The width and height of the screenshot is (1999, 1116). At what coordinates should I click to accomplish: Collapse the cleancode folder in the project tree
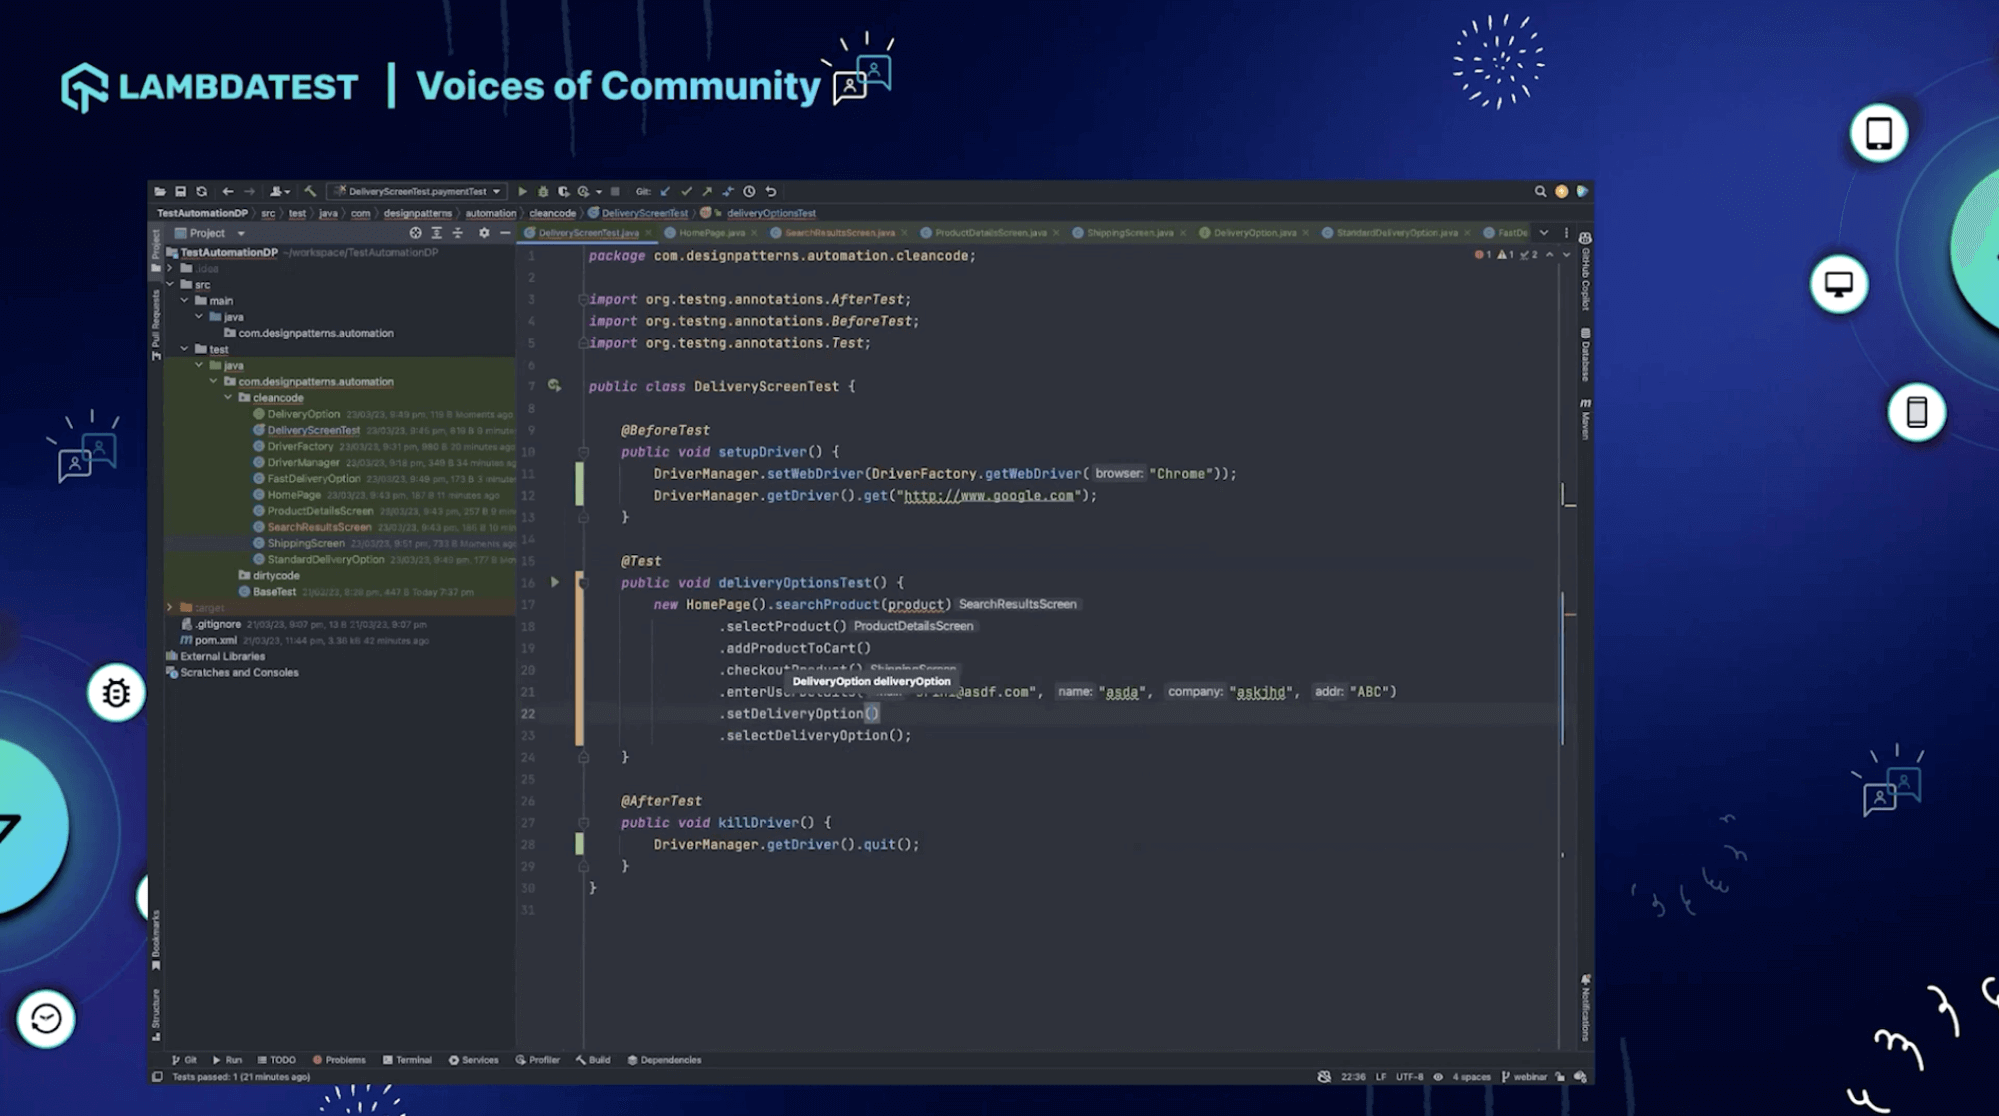click(x=229, y=398)
